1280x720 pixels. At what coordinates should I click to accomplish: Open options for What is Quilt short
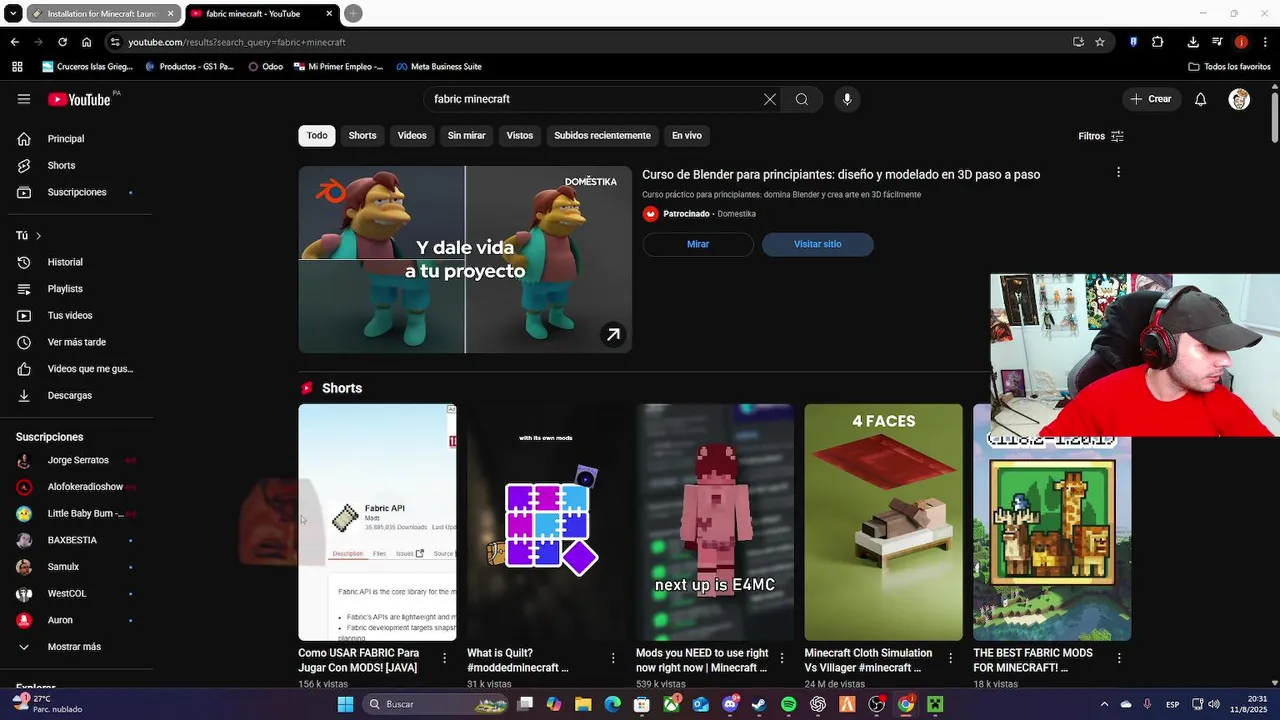(x=613, y=658)
